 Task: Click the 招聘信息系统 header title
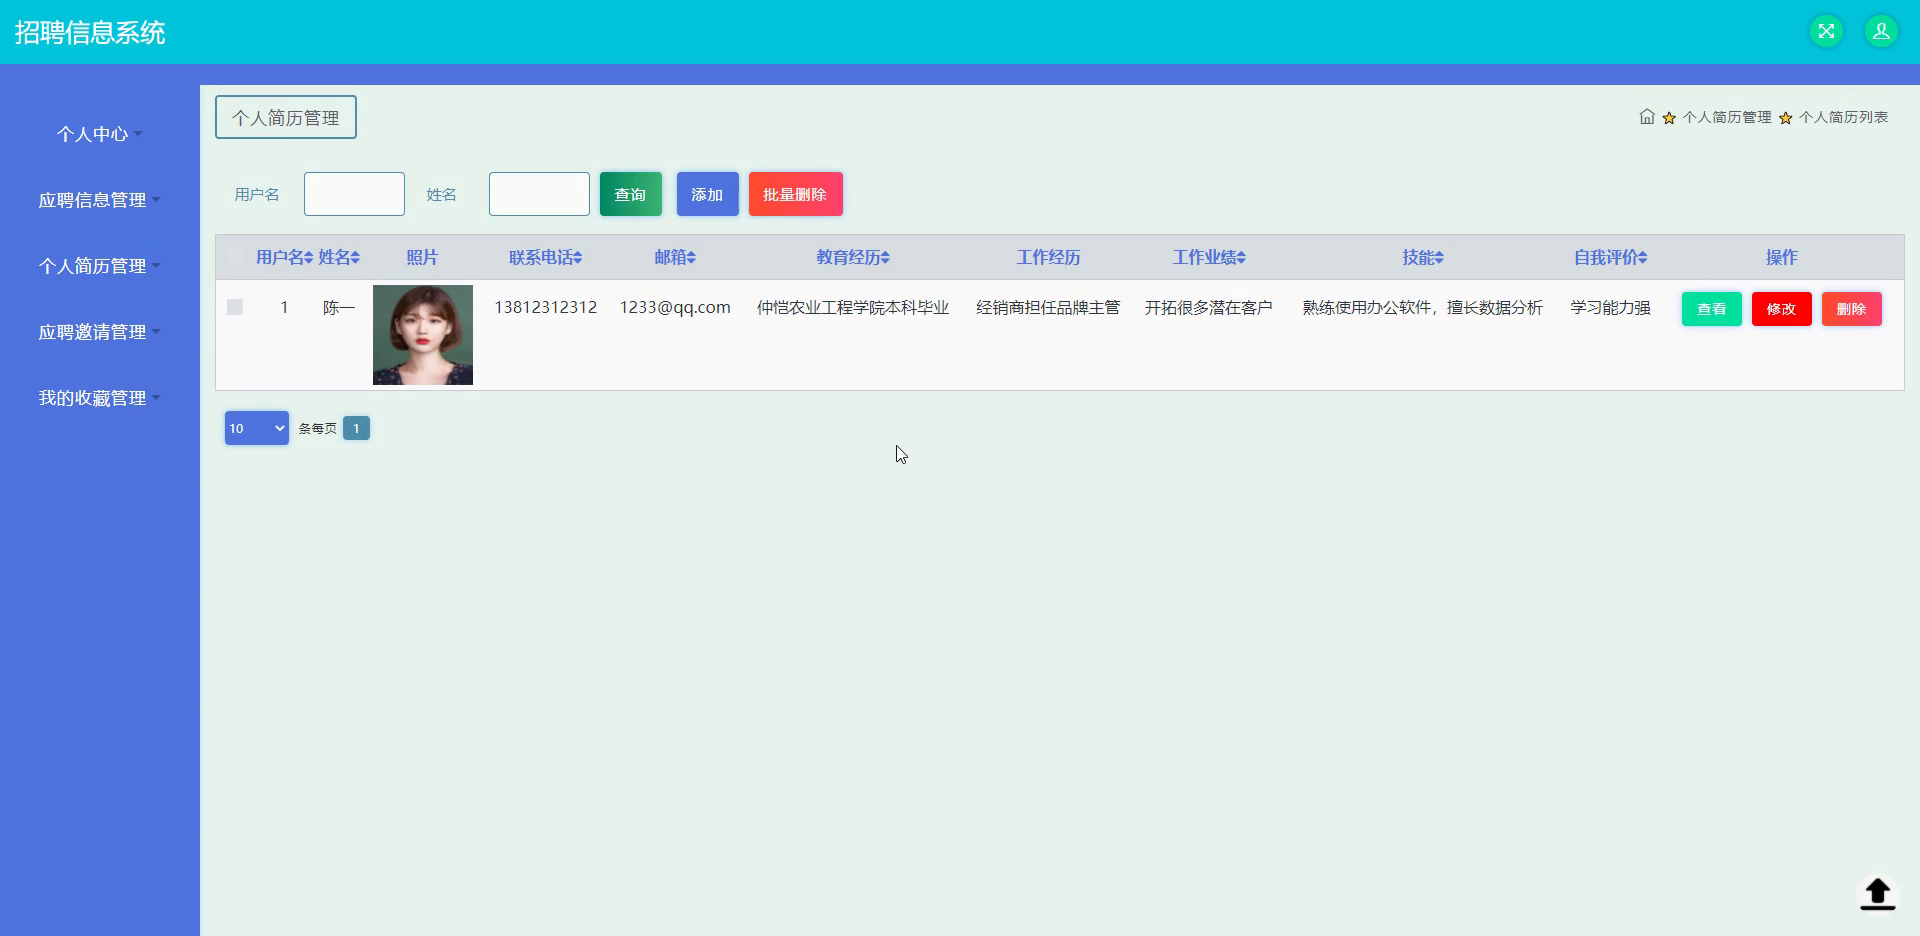[90, 32]
